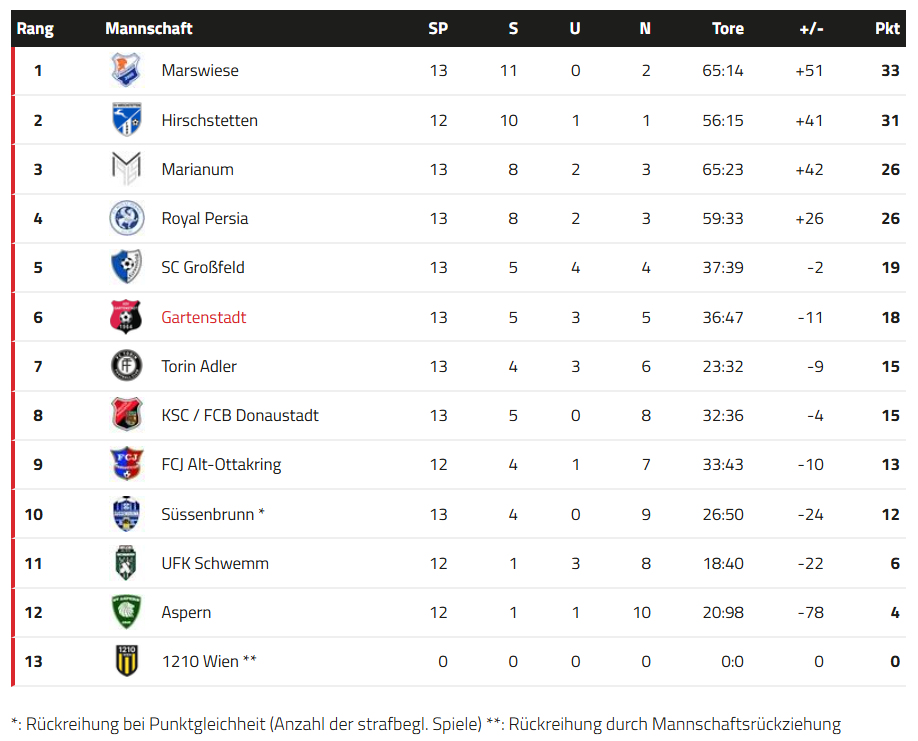Screen dimensions: 918x741
Task: Click the UFK Schwemm green crest
Action: [x=126, y=563]
